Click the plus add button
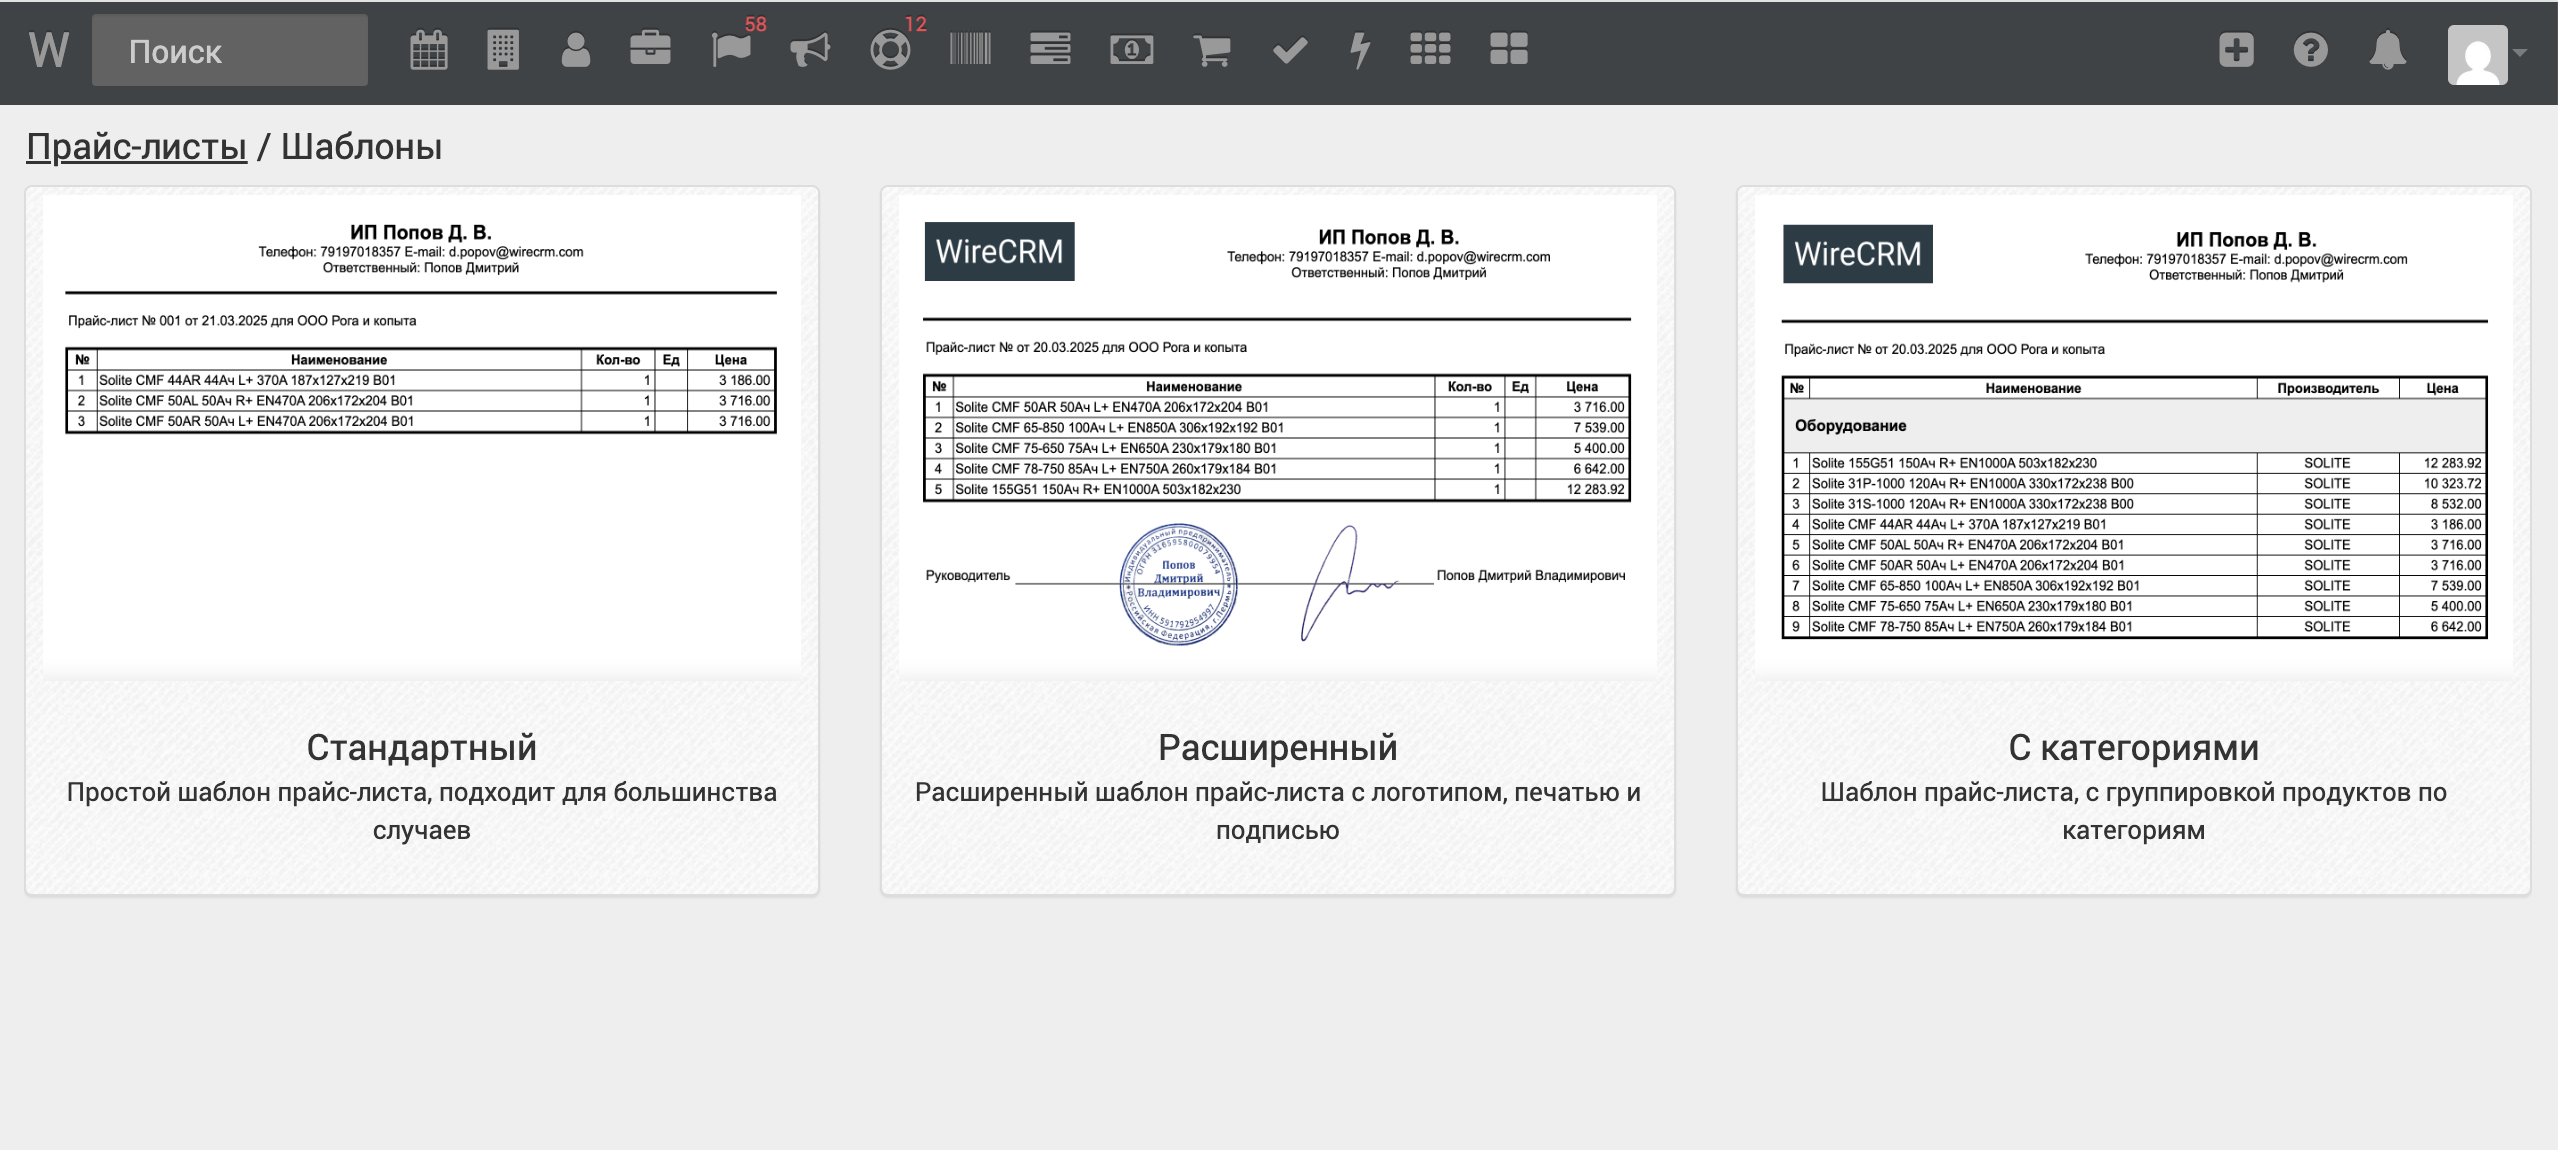 pyautogui.click(x=2236, y=50)
